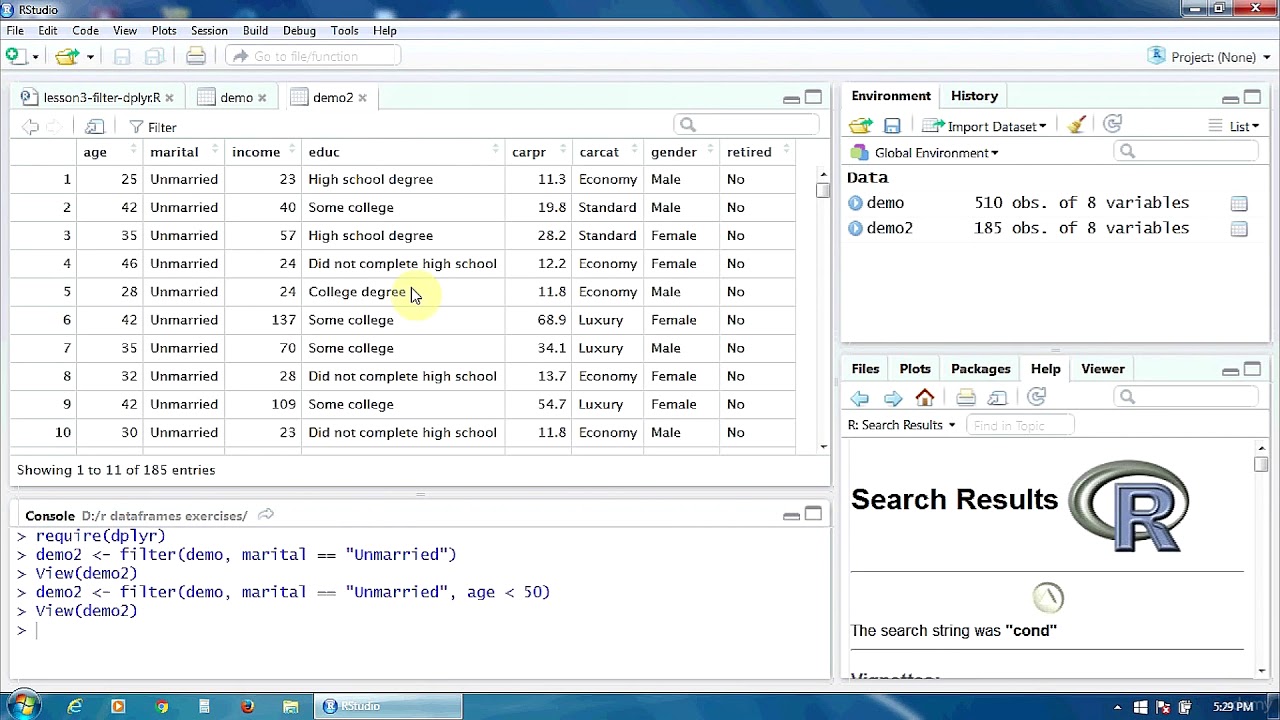1280x720 pixels.
Task: Click the Go to file/function field
Action: click(x=313, y=56)
